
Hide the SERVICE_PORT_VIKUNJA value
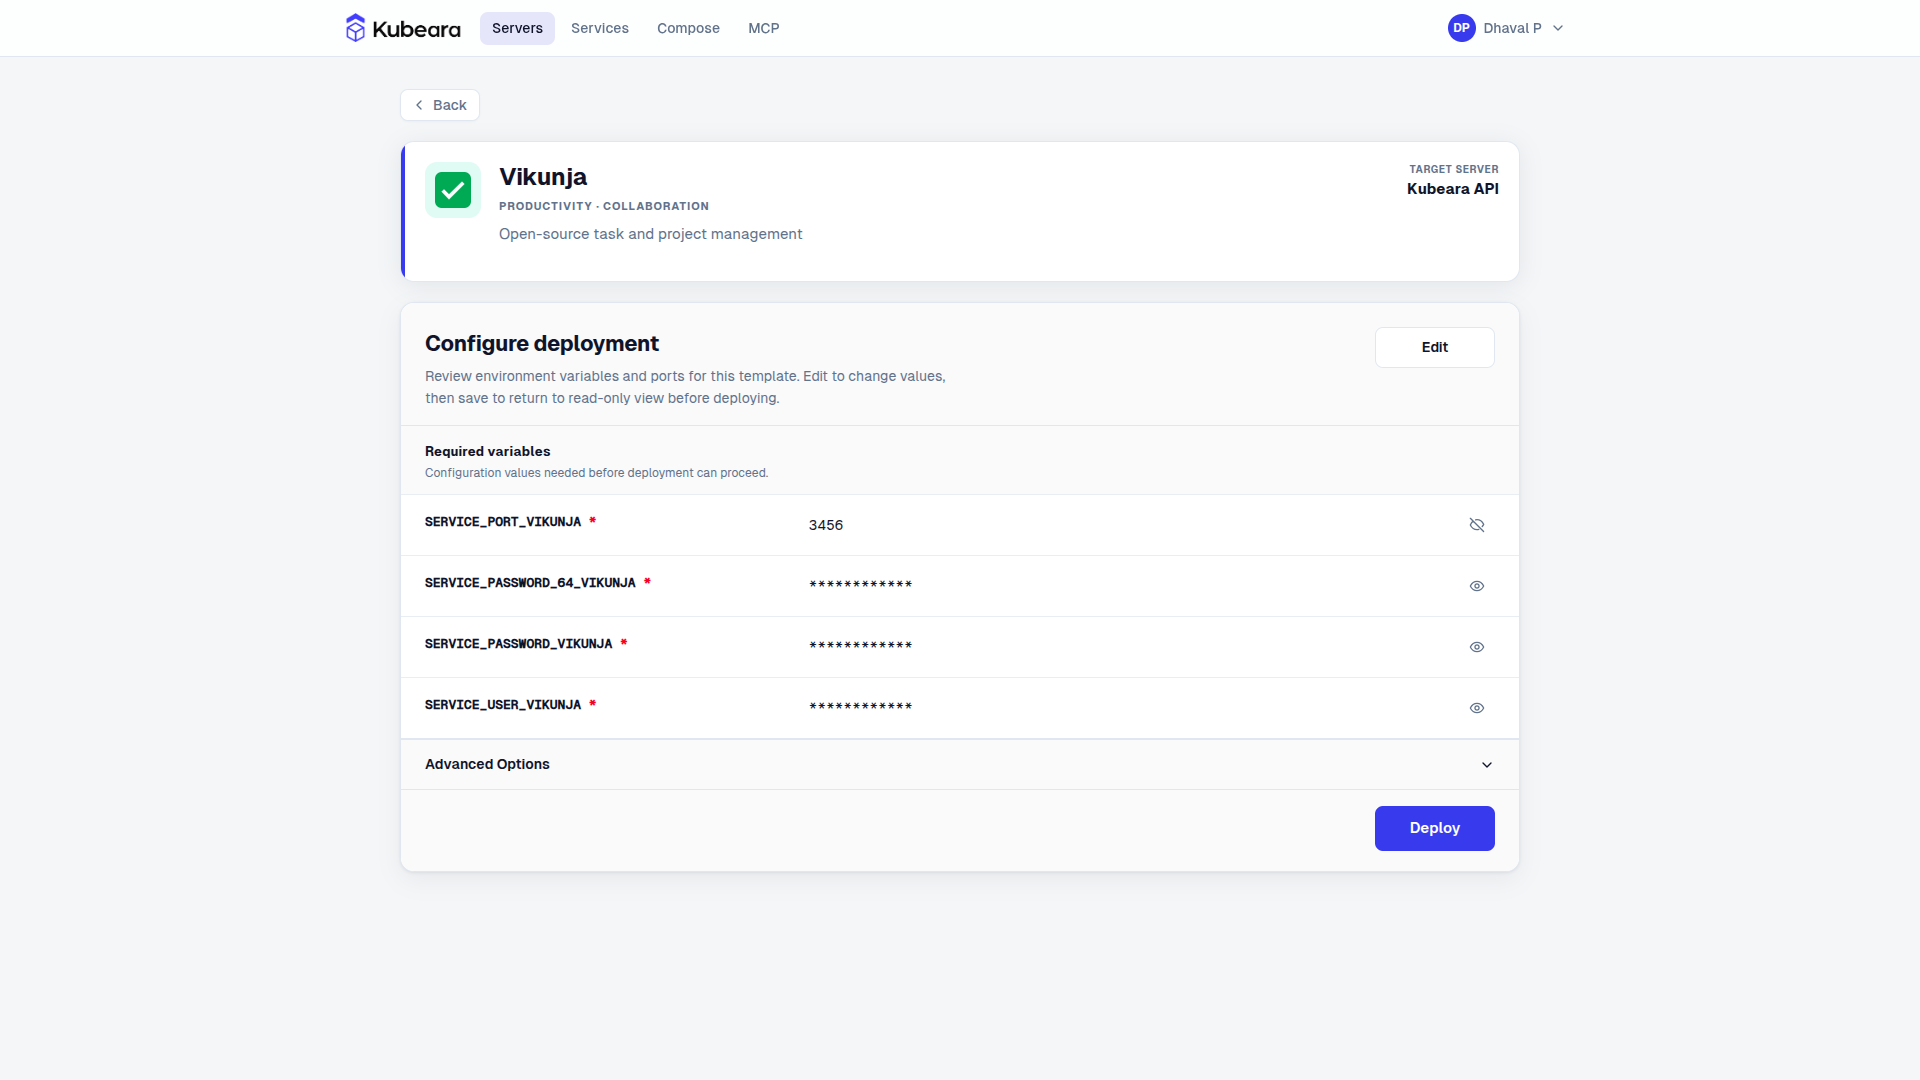coord(1477,525)
